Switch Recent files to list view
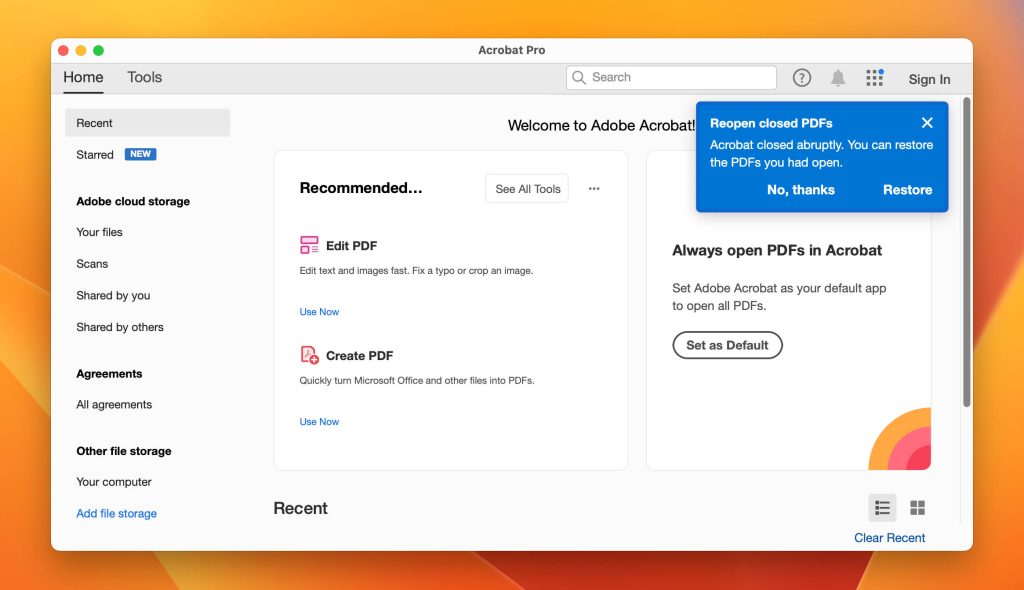This screenshot has height=590, width=1024. click(882, 508)
